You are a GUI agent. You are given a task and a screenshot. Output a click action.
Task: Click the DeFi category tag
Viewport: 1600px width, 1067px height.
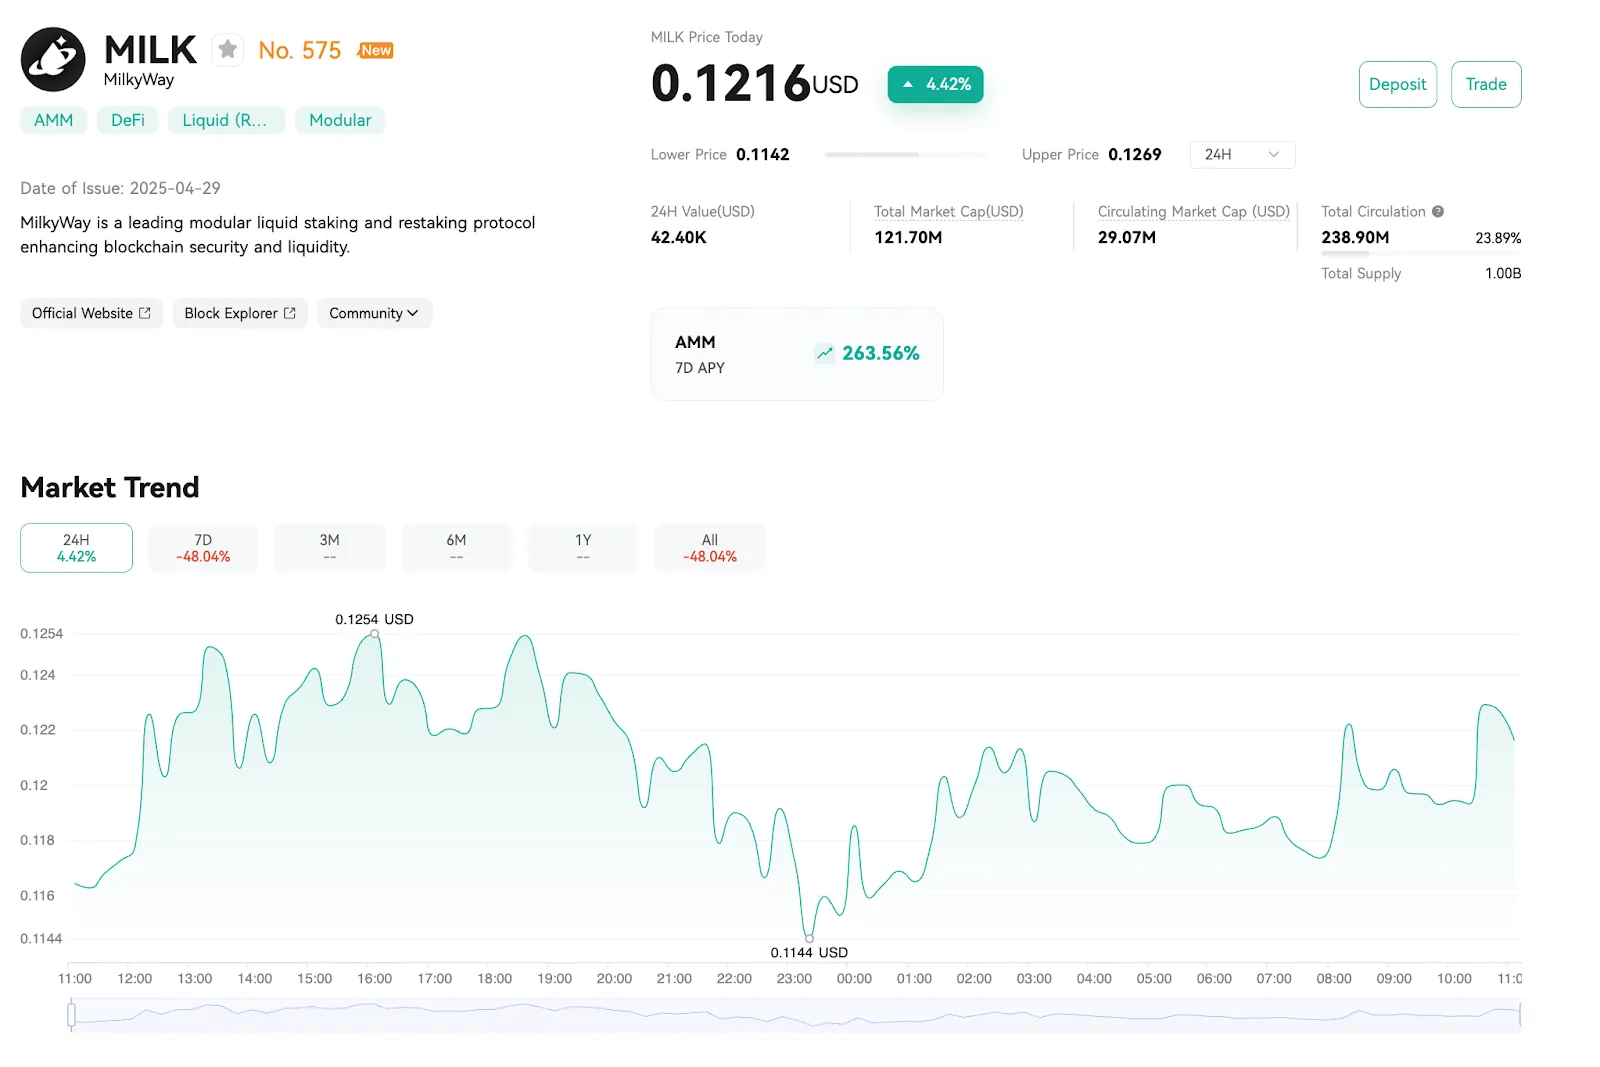coord(128,120)
